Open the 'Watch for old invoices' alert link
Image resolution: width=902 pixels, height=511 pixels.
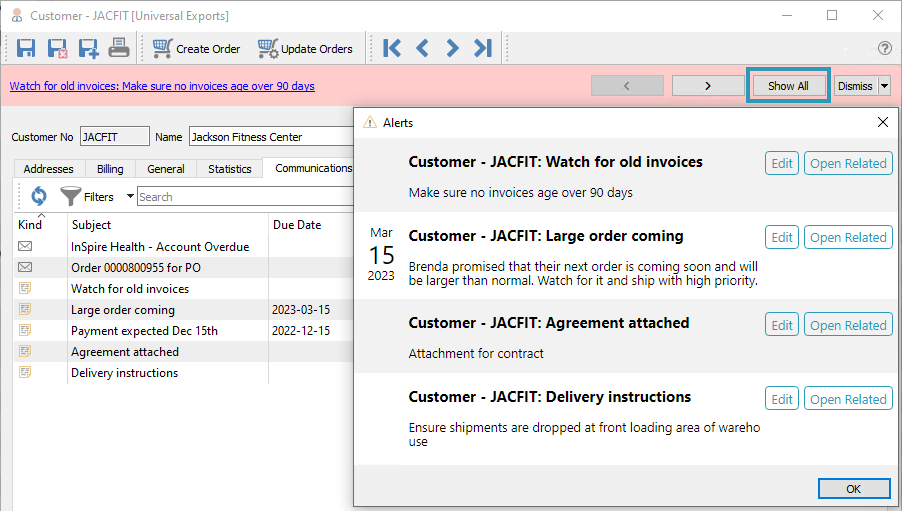(x=162, y=86)
